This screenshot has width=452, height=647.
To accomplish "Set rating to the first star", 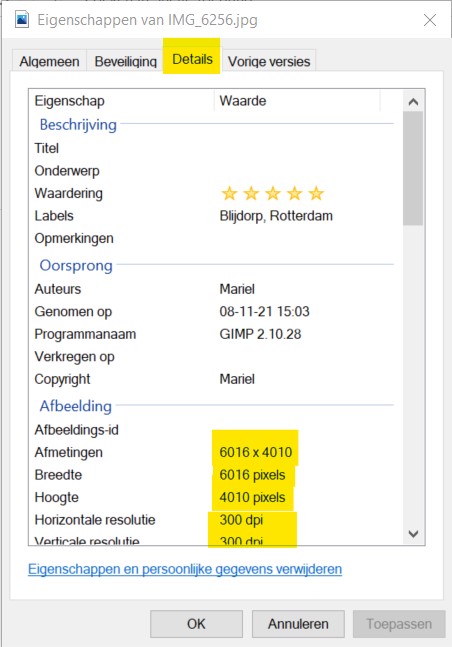I will [x=229, y=193].
